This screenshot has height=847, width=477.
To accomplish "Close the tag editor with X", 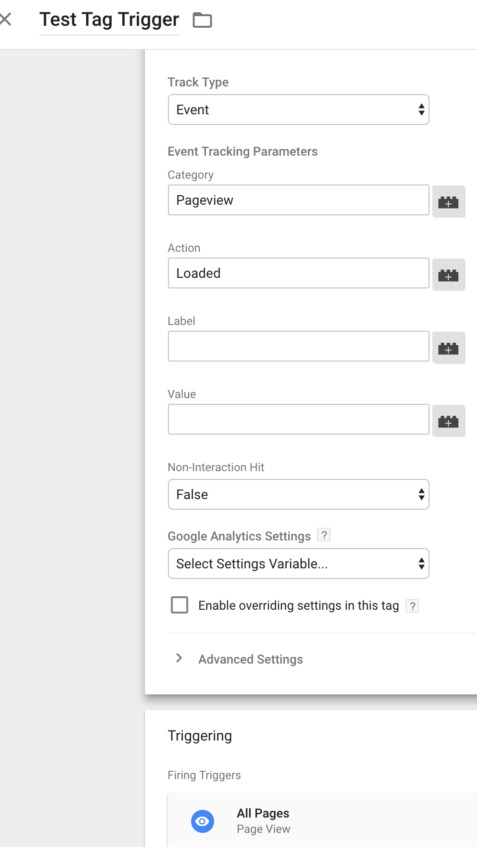I will [5, 20].
